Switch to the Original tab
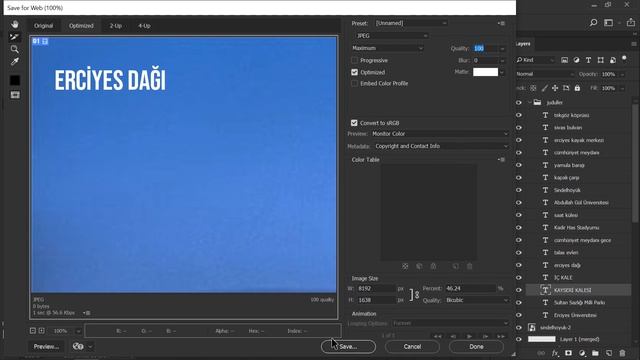The height and width of the screenshot is (360, 640). [x=44, y=26]
